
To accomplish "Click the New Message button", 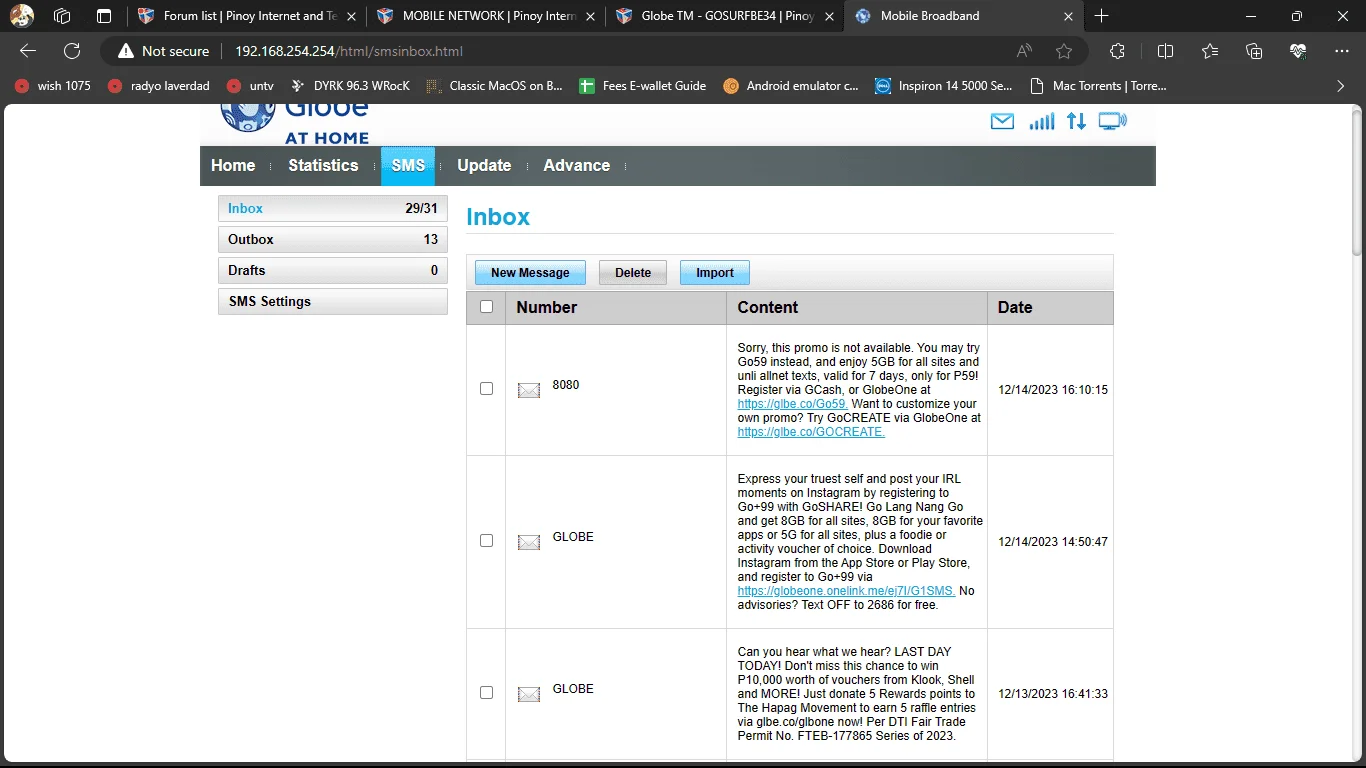I will pyautogui.click(x=530, y=272).
